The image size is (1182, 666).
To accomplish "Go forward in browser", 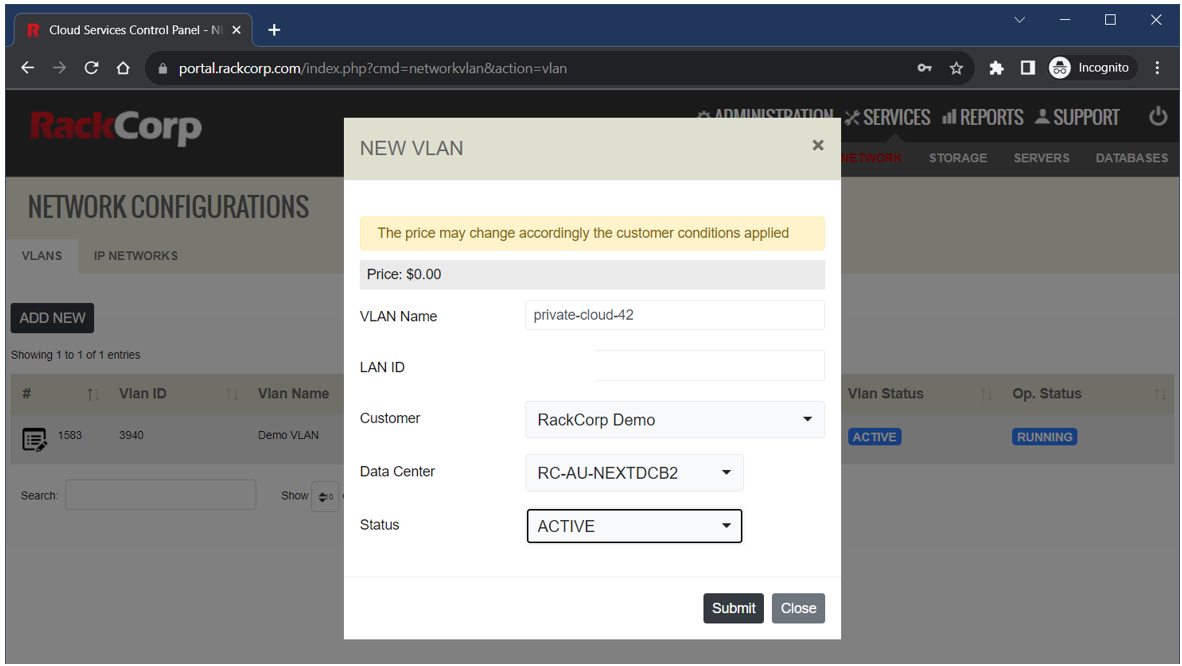I will pos(60,68).
